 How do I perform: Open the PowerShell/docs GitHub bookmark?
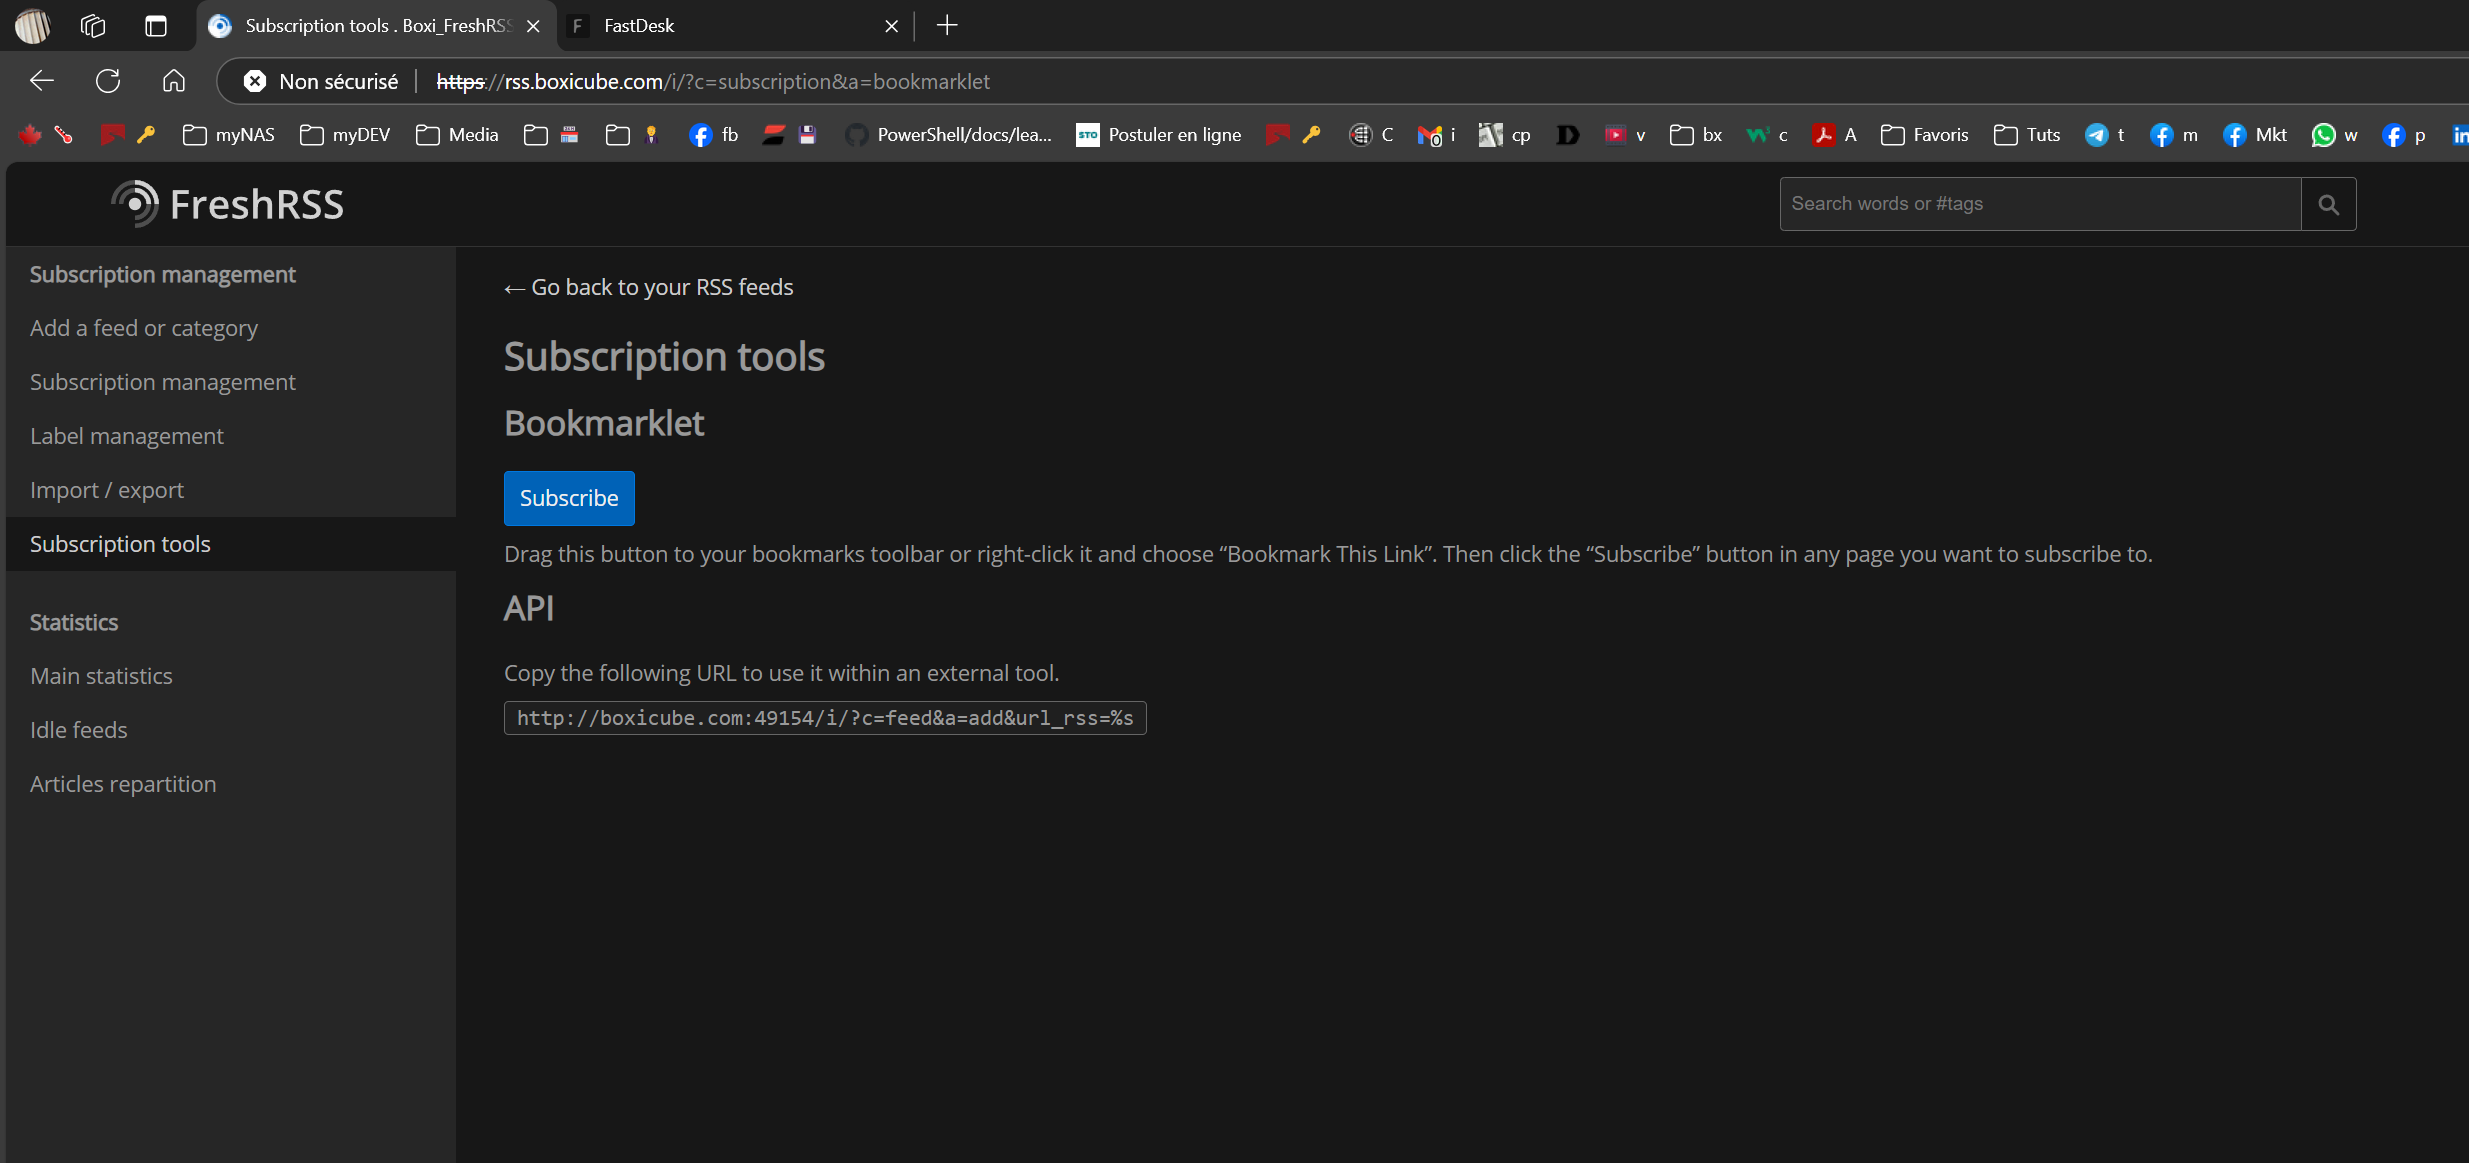[948, 135]
